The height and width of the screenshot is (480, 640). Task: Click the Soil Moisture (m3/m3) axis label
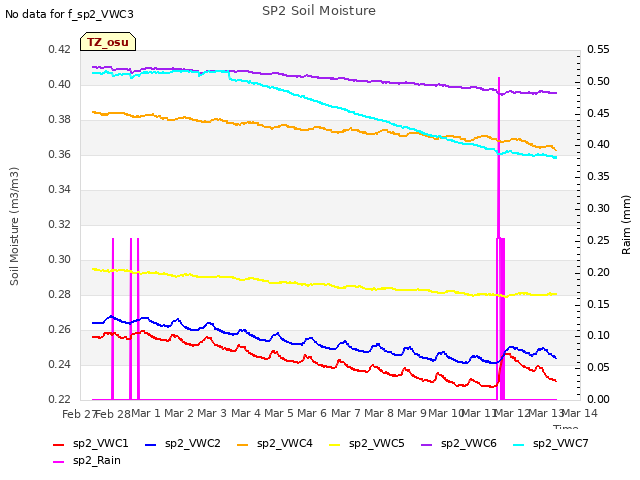coord(14,226)
